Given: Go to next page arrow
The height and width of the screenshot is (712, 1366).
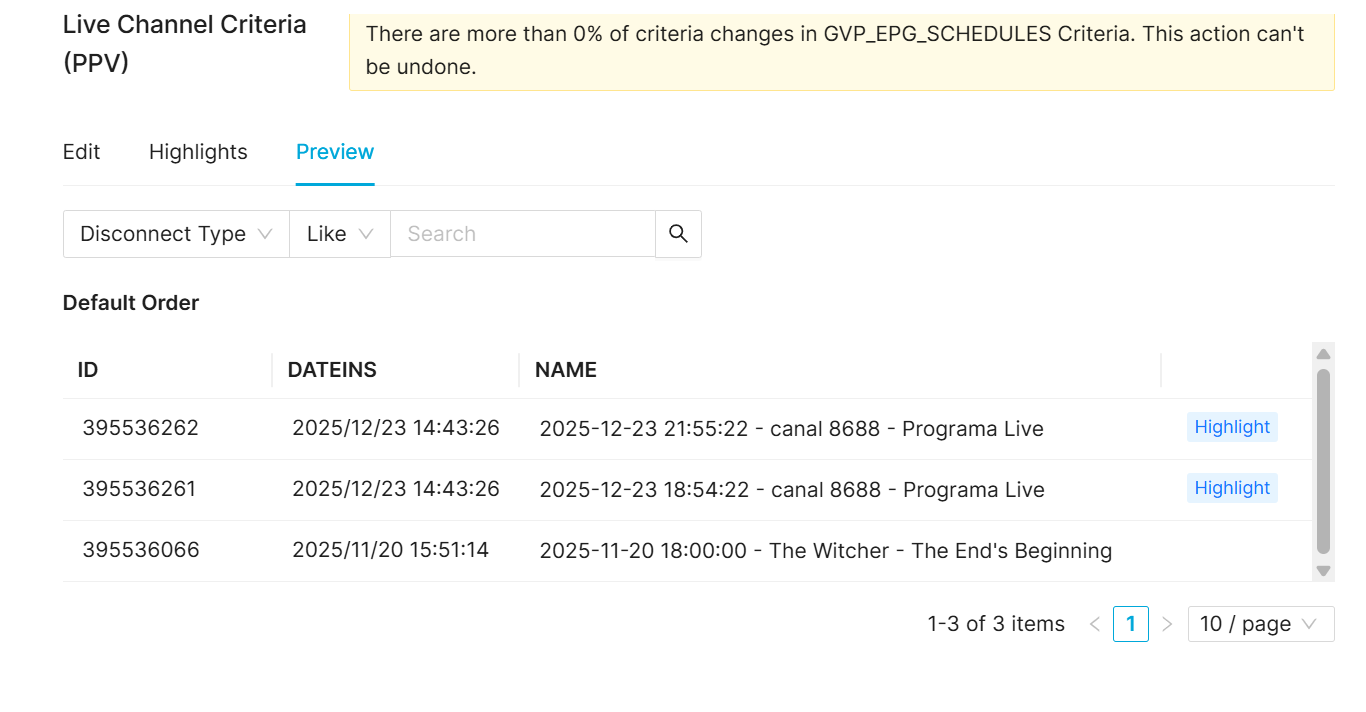Looking at the screenshot, I should tap(1167, 624).
